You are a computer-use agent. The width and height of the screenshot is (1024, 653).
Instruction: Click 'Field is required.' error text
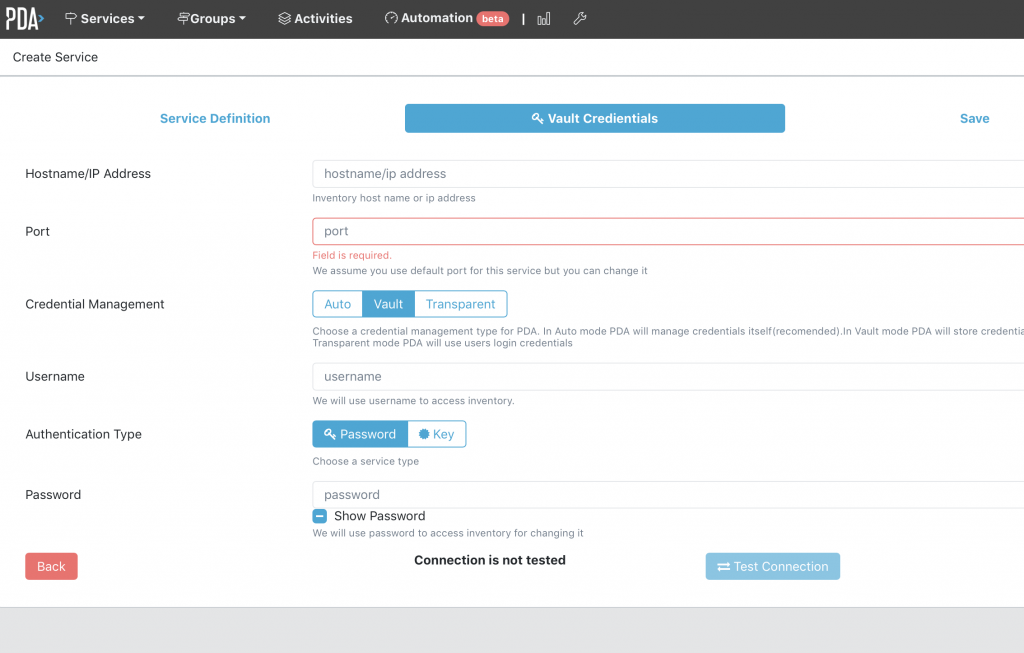[352, 255]
